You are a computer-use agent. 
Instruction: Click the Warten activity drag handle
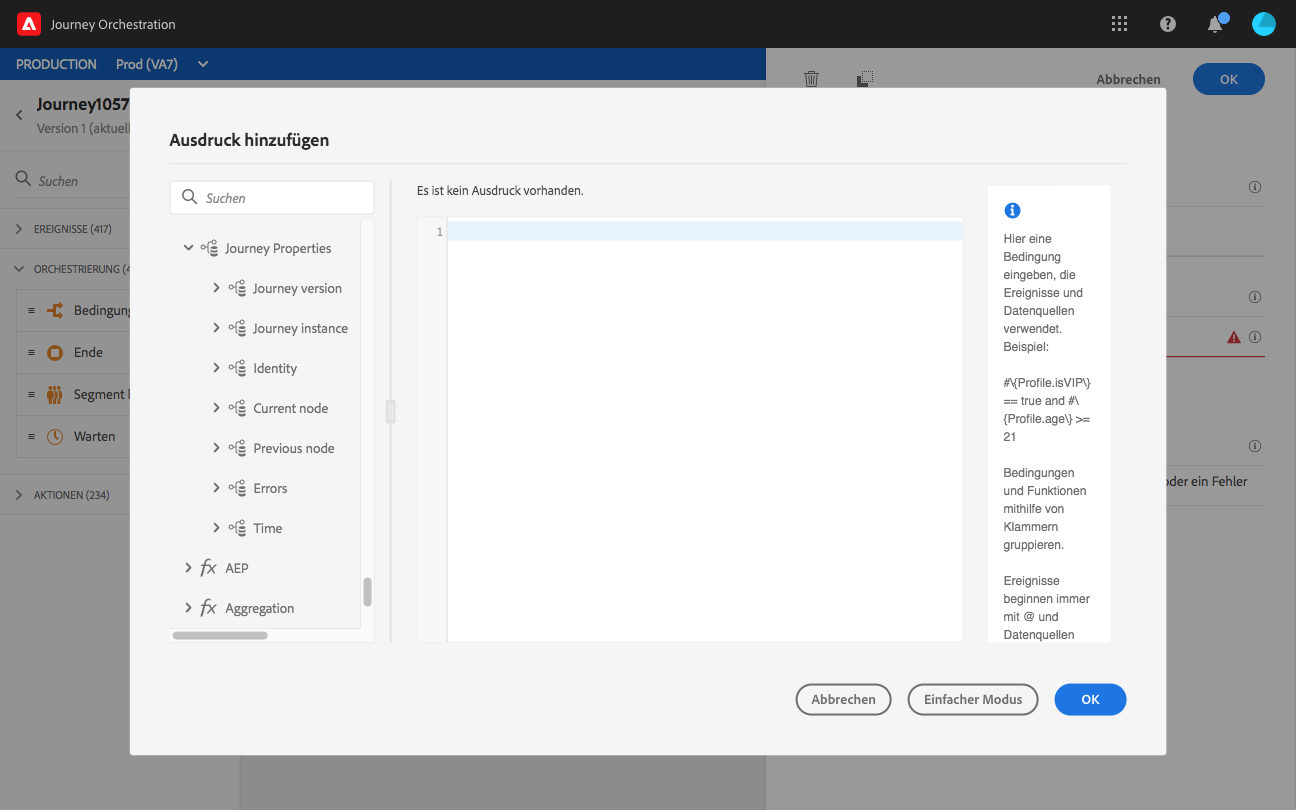(32, 436)
